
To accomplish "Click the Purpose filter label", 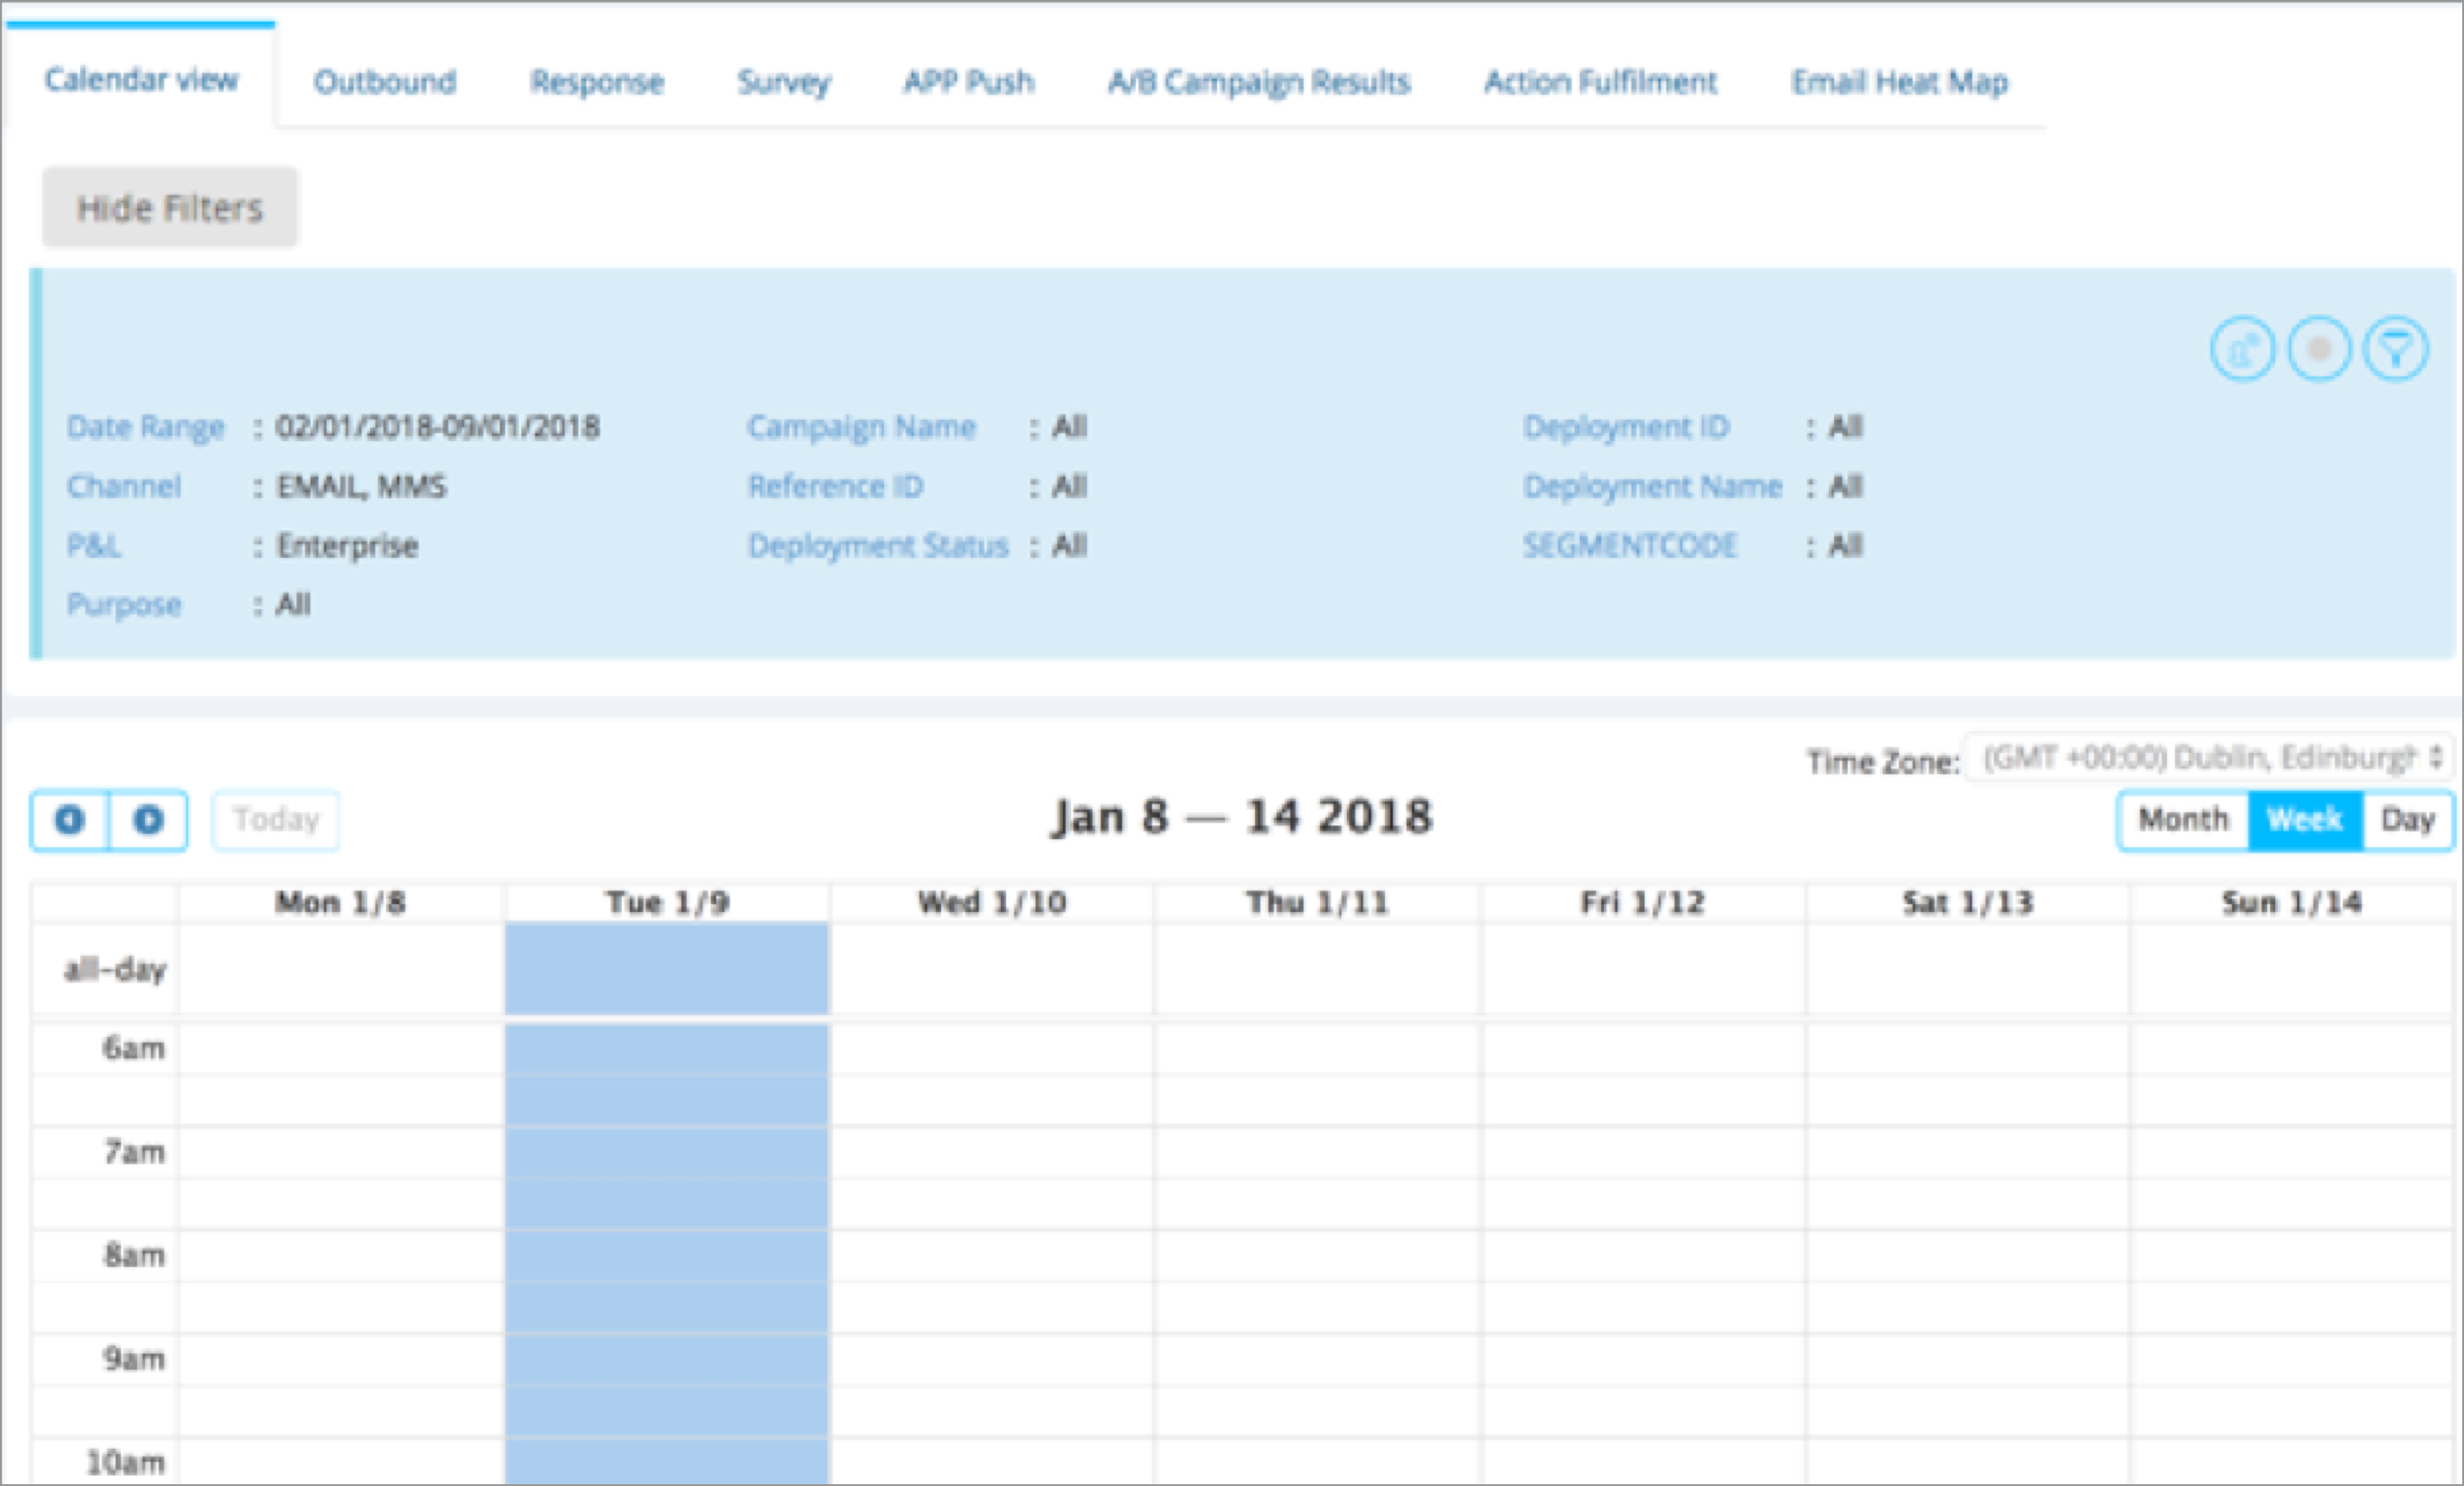I will tap(124, 605).
